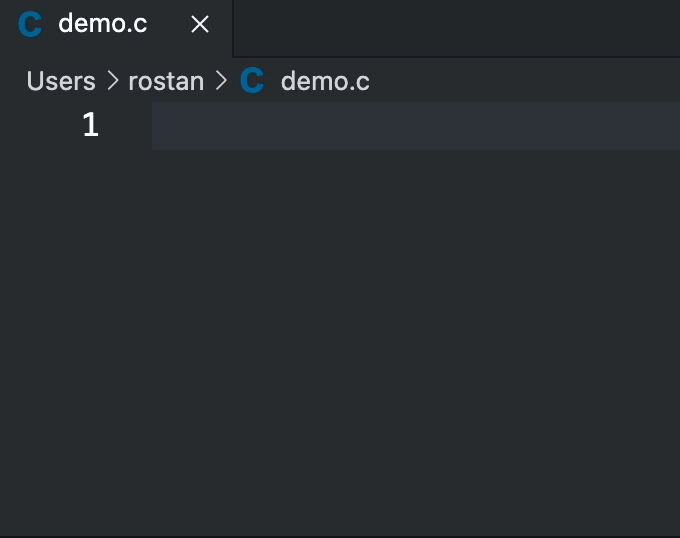Select line number 1 in the gutter
Screen dimensions: 680x538
click(91, 125)
